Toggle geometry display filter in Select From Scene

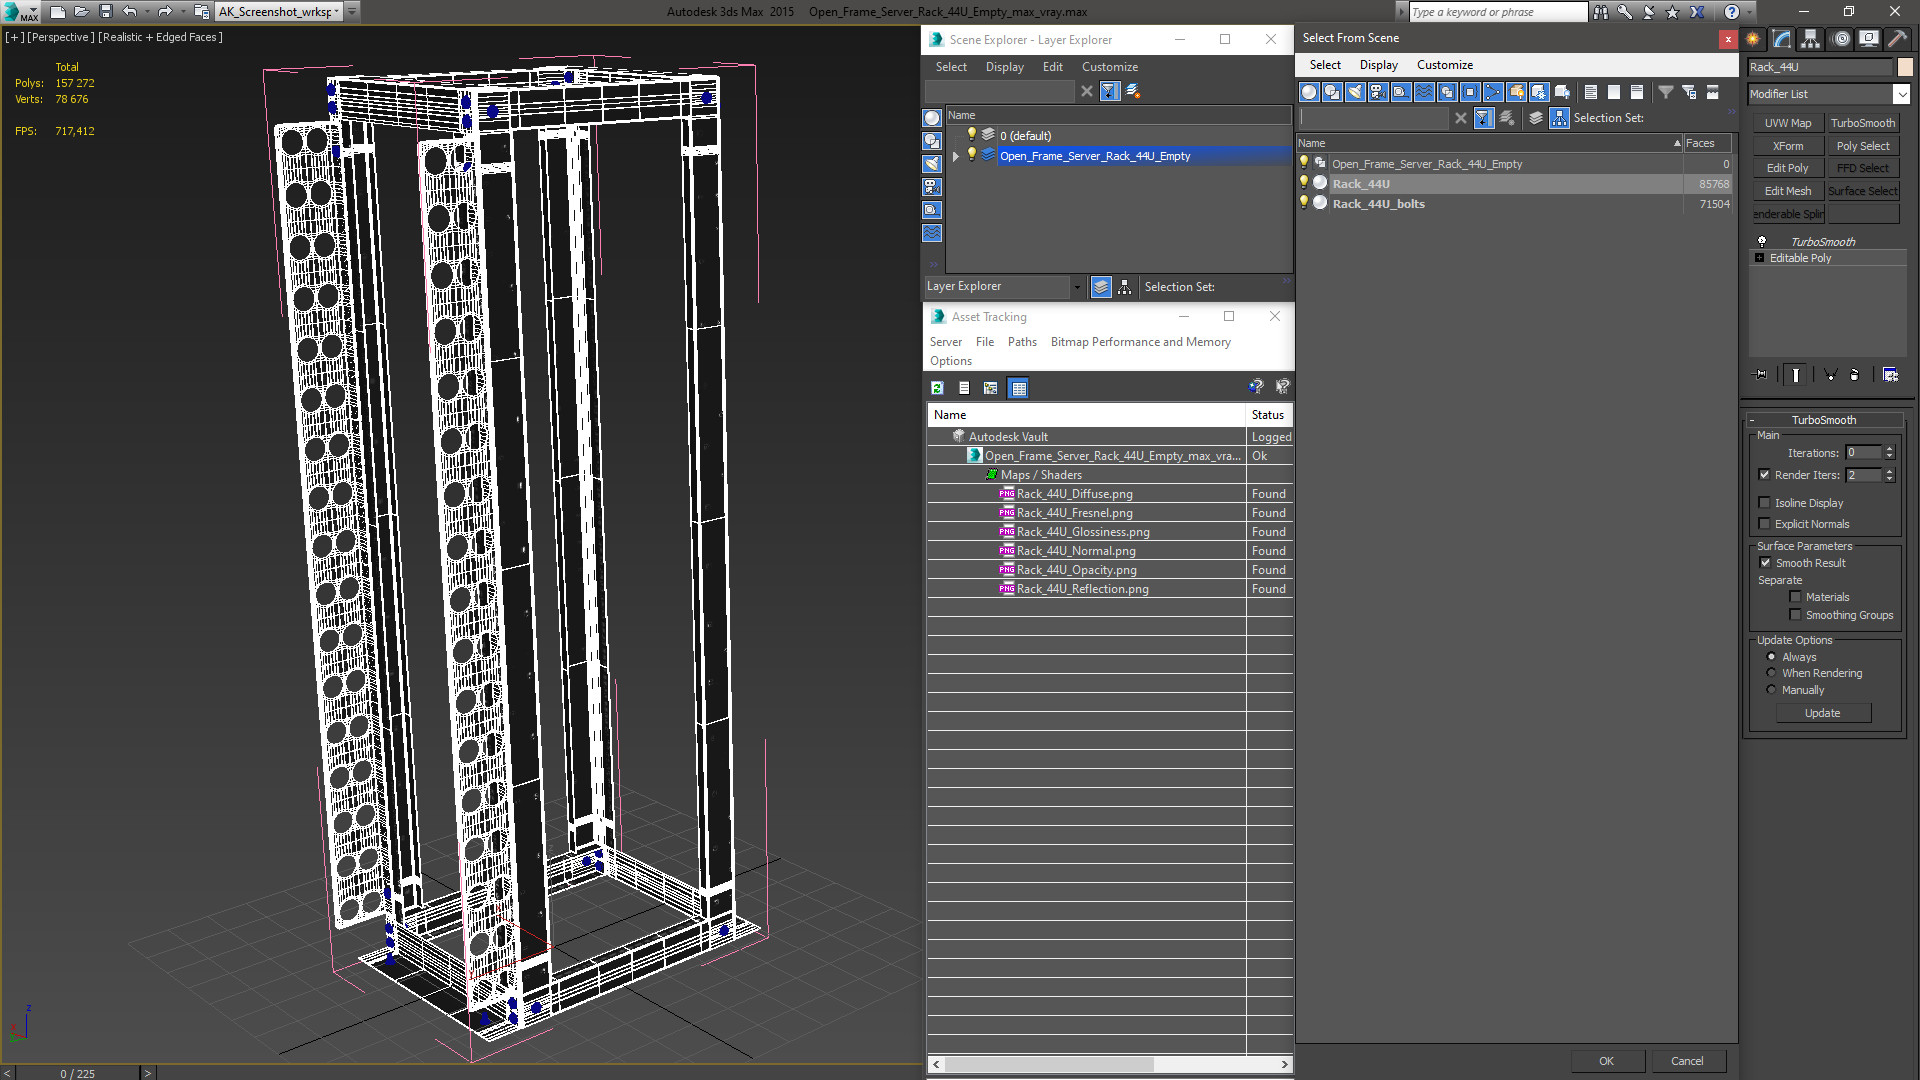click(1309, 92)
